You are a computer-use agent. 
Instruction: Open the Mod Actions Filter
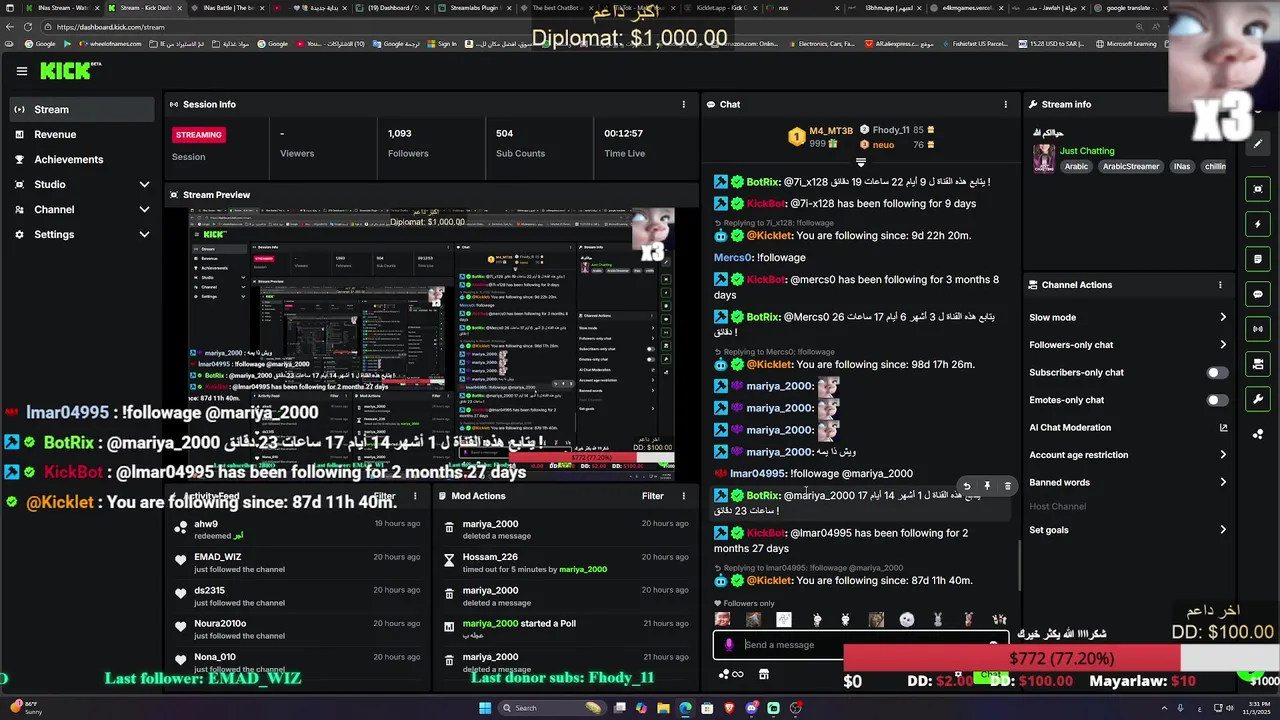tap(652, 496)
